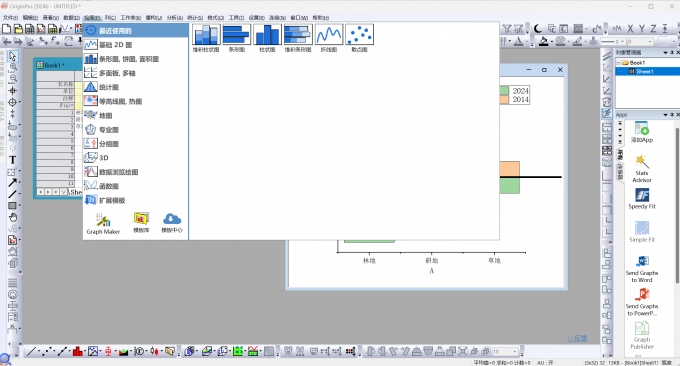Screen dimensions: 680x366
Task: Open Send Graphs to Word app
Action: [x=642, y=268]
